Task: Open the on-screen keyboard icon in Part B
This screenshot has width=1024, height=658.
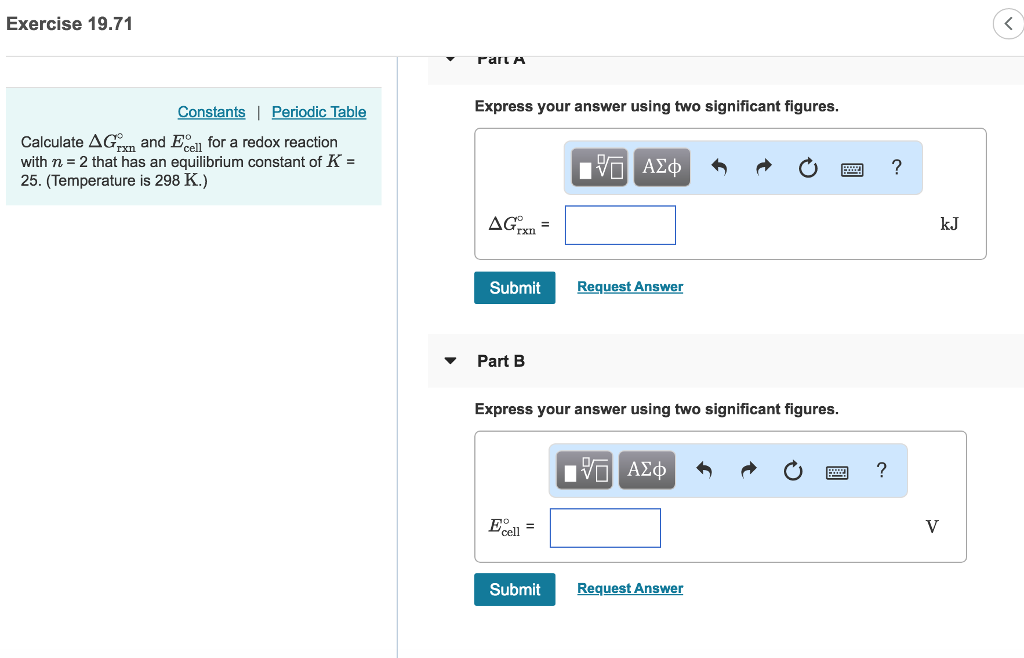Action: pyautogui.click(x=836, y=471)
